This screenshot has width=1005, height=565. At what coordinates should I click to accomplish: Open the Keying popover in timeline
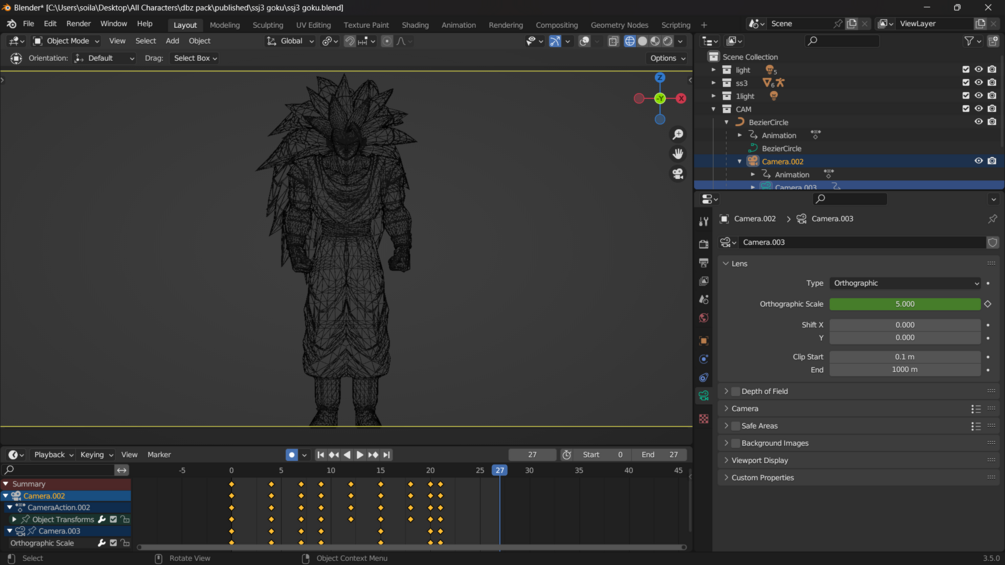tap(96, 455)
